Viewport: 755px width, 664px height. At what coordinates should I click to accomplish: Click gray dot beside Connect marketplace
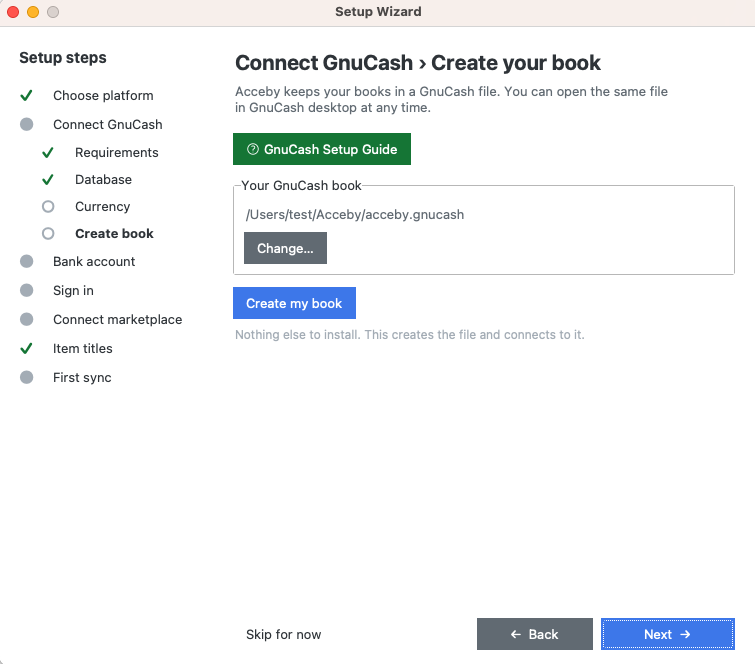pyautogui.click(x=26, y=319)
